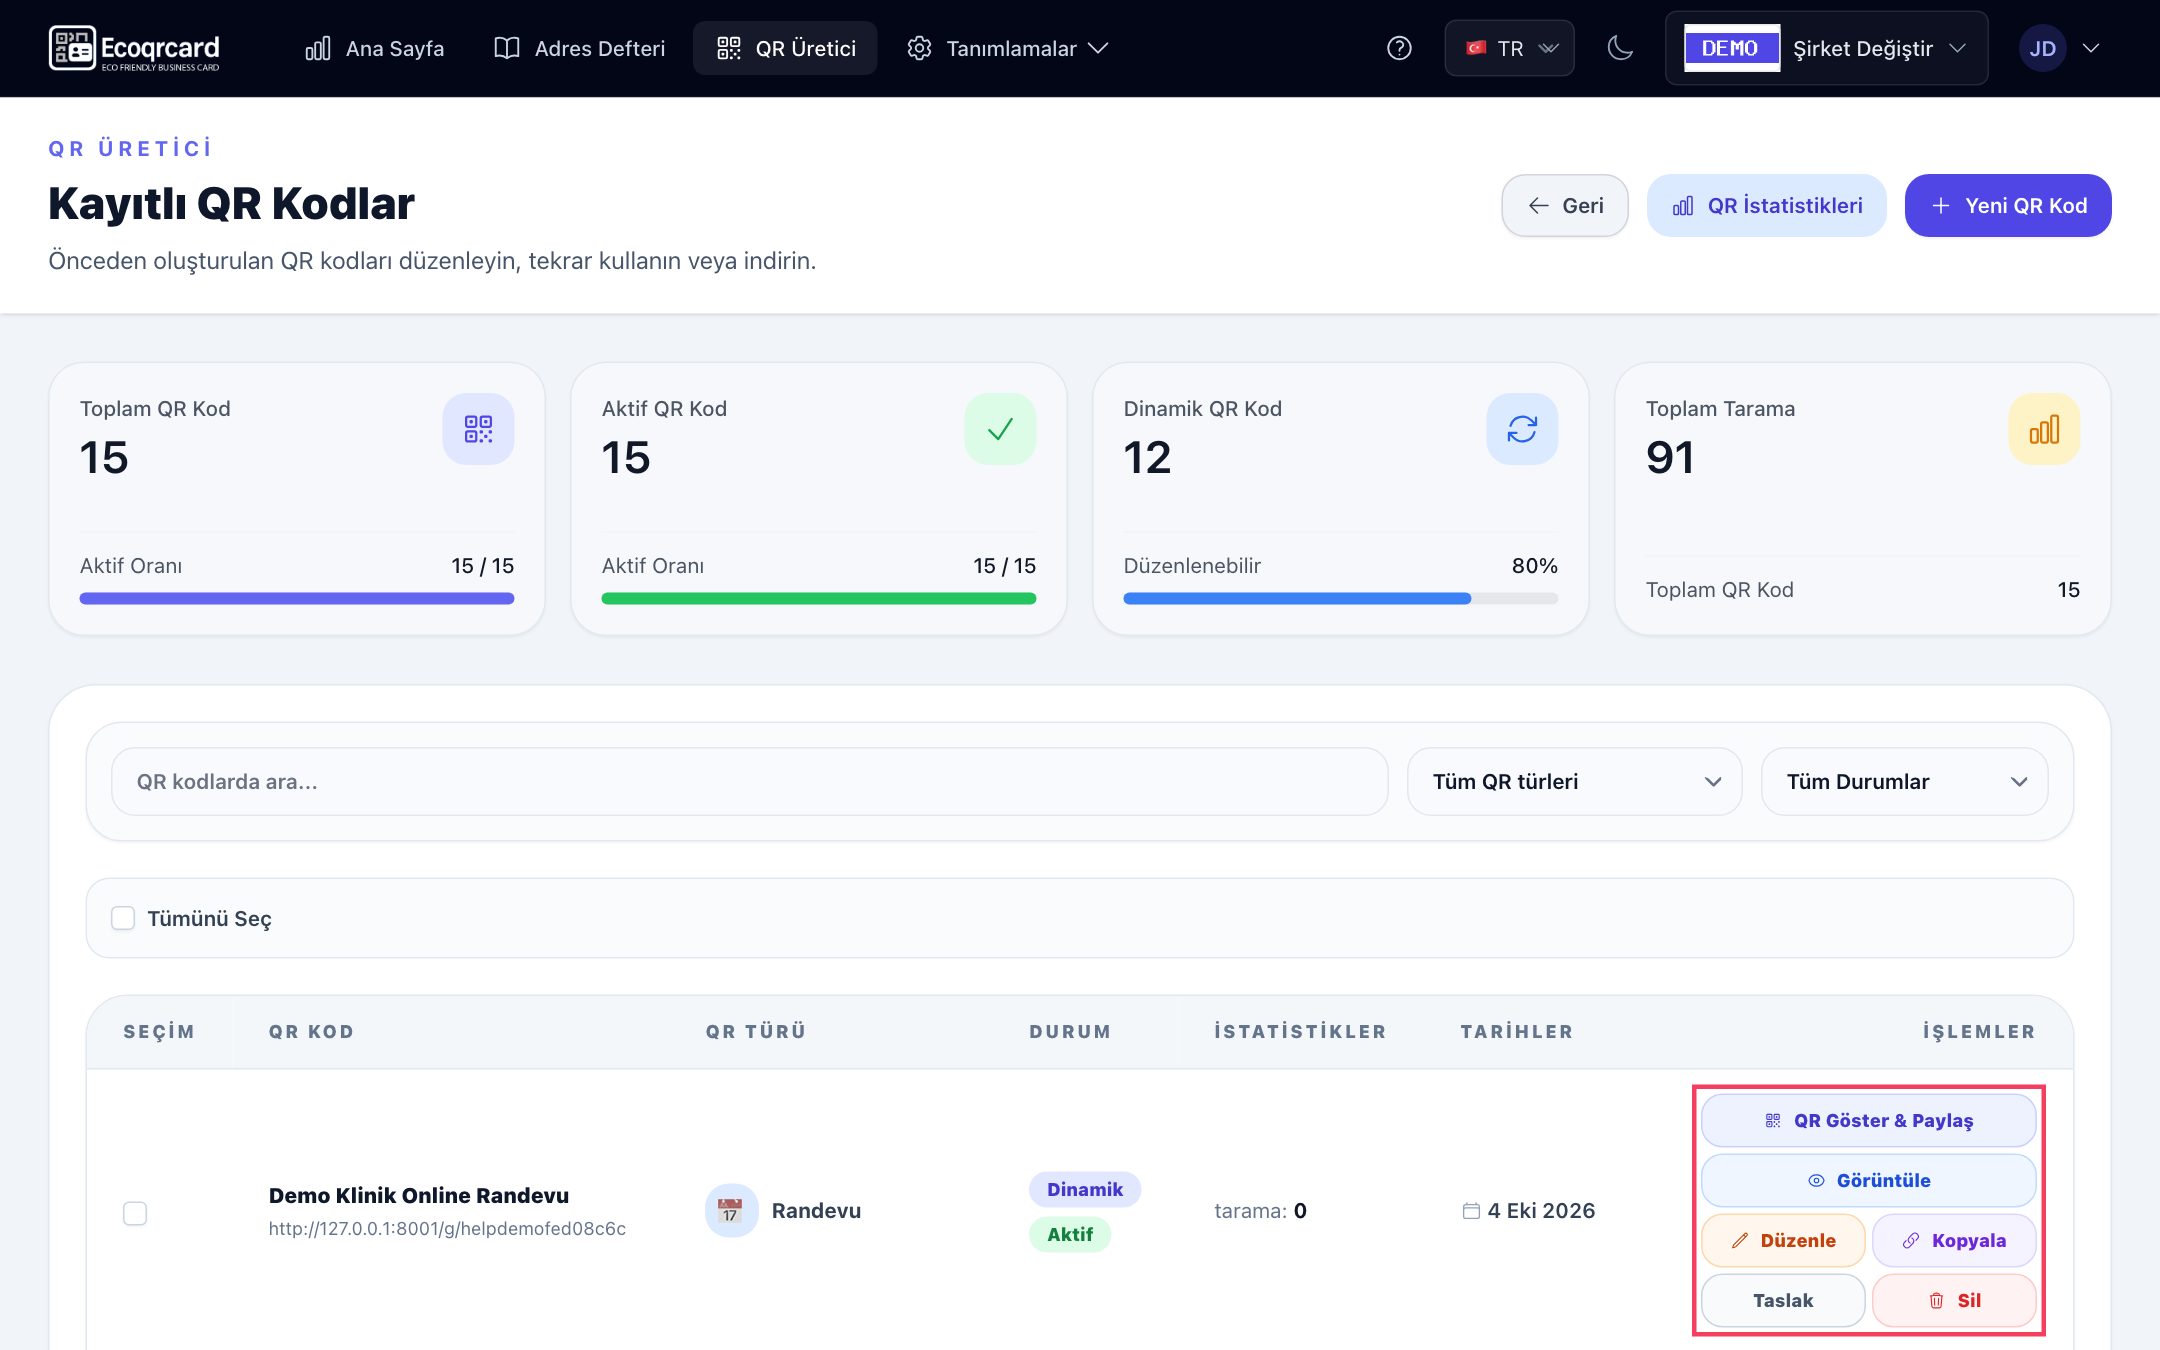This screenshot has height=1350, width=2160.
Task: Click the green Aktif Oranı progress bar
Action: tap(818, 599)
